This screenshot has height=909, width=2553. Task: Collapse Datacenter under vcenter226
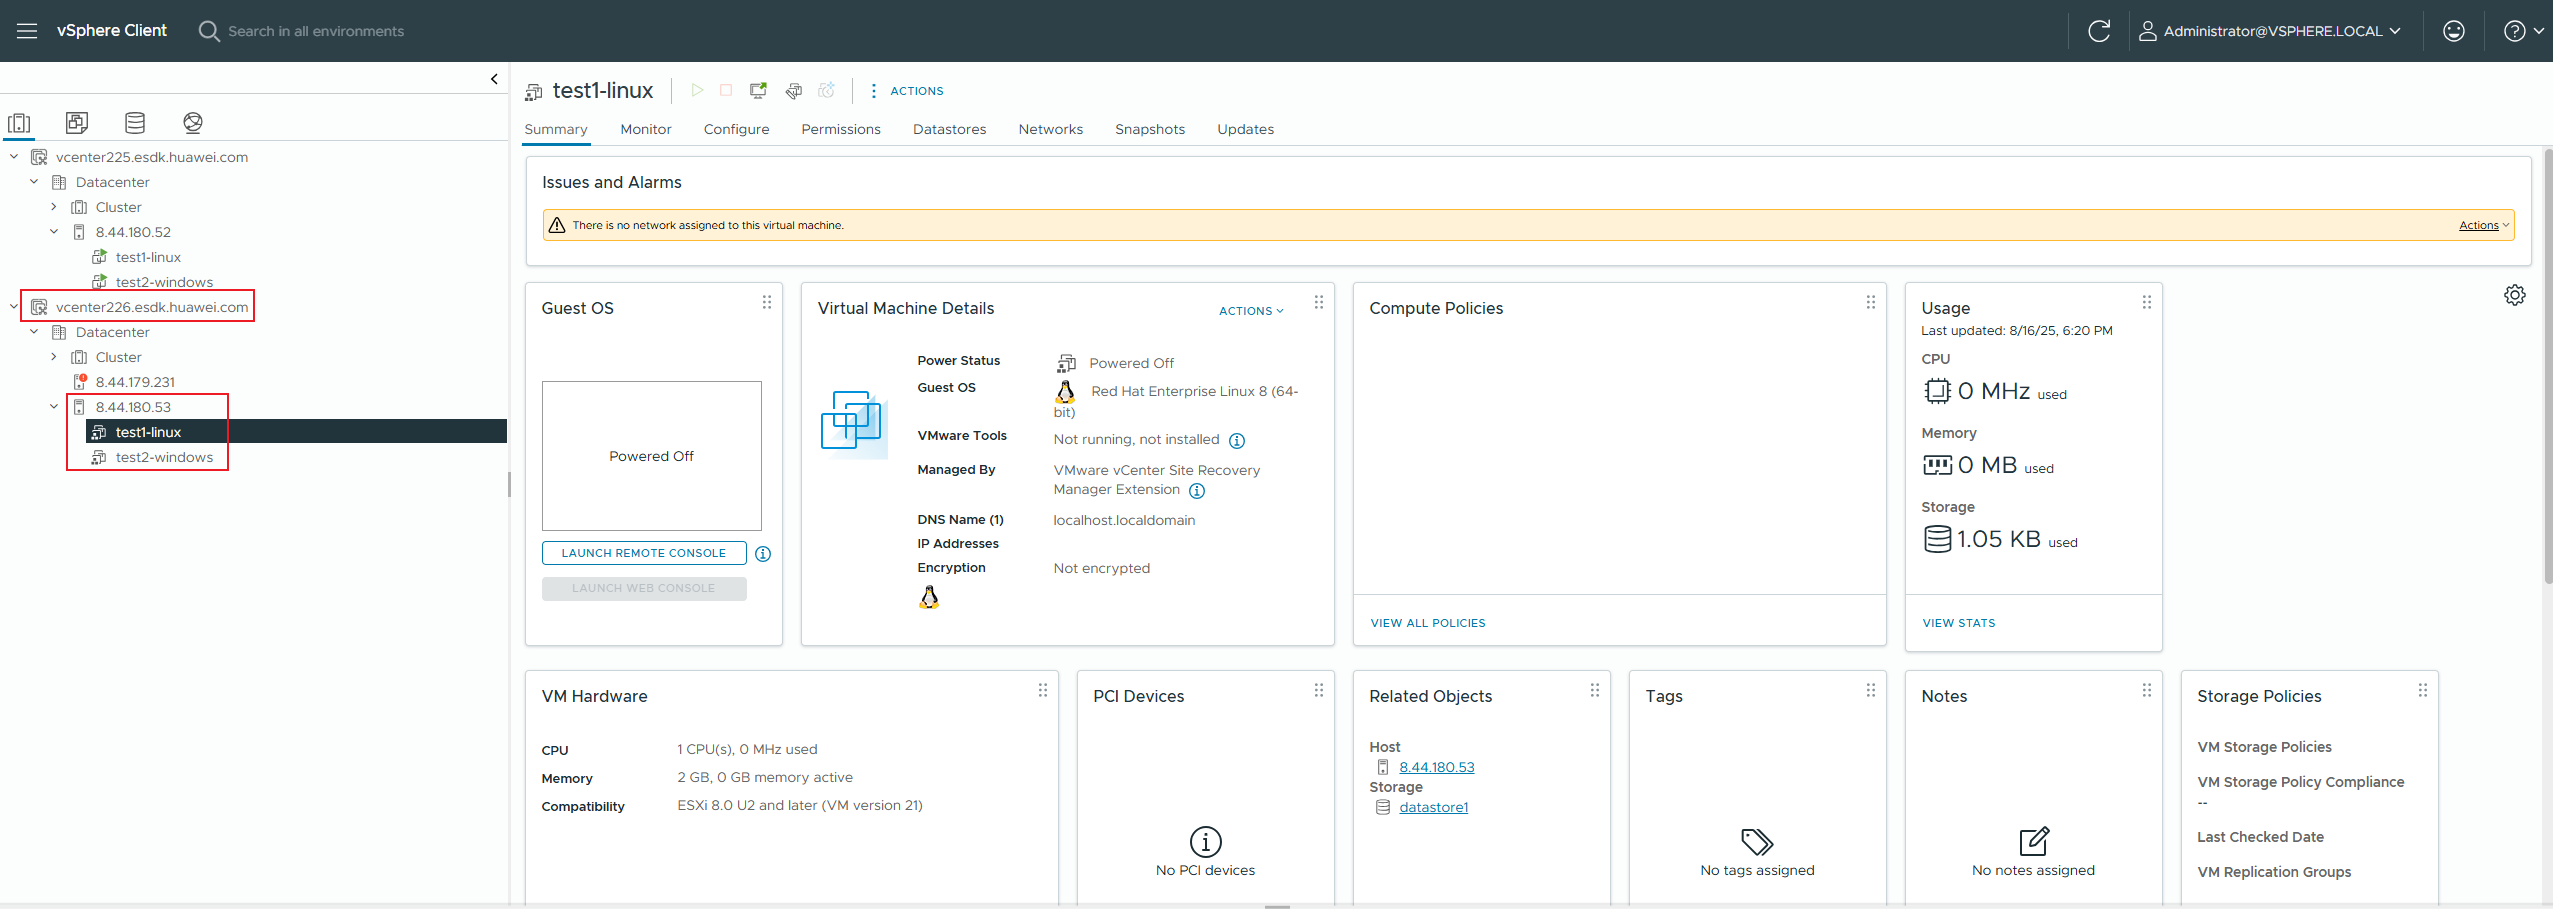point(34,332)
